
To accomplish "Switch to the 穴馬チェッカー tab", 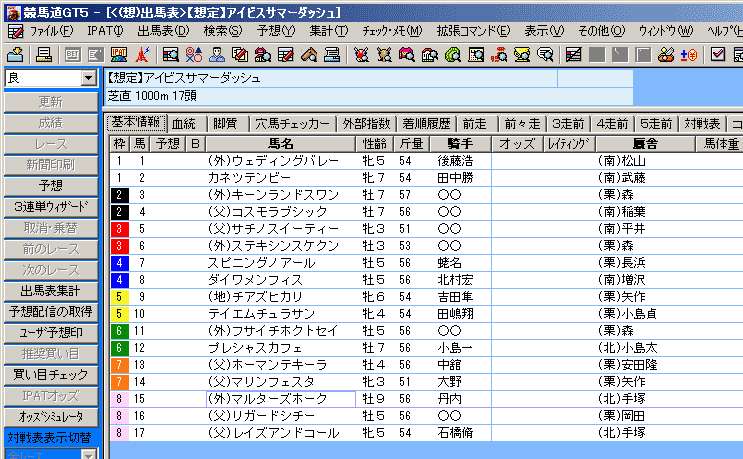I will tap(291, 123).
